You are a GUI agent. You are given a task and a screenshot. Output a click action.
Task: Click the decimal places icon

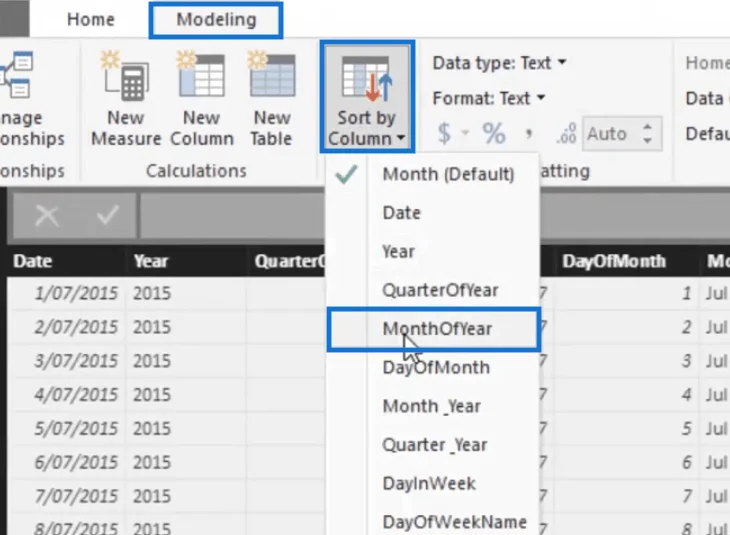(566, 134)
